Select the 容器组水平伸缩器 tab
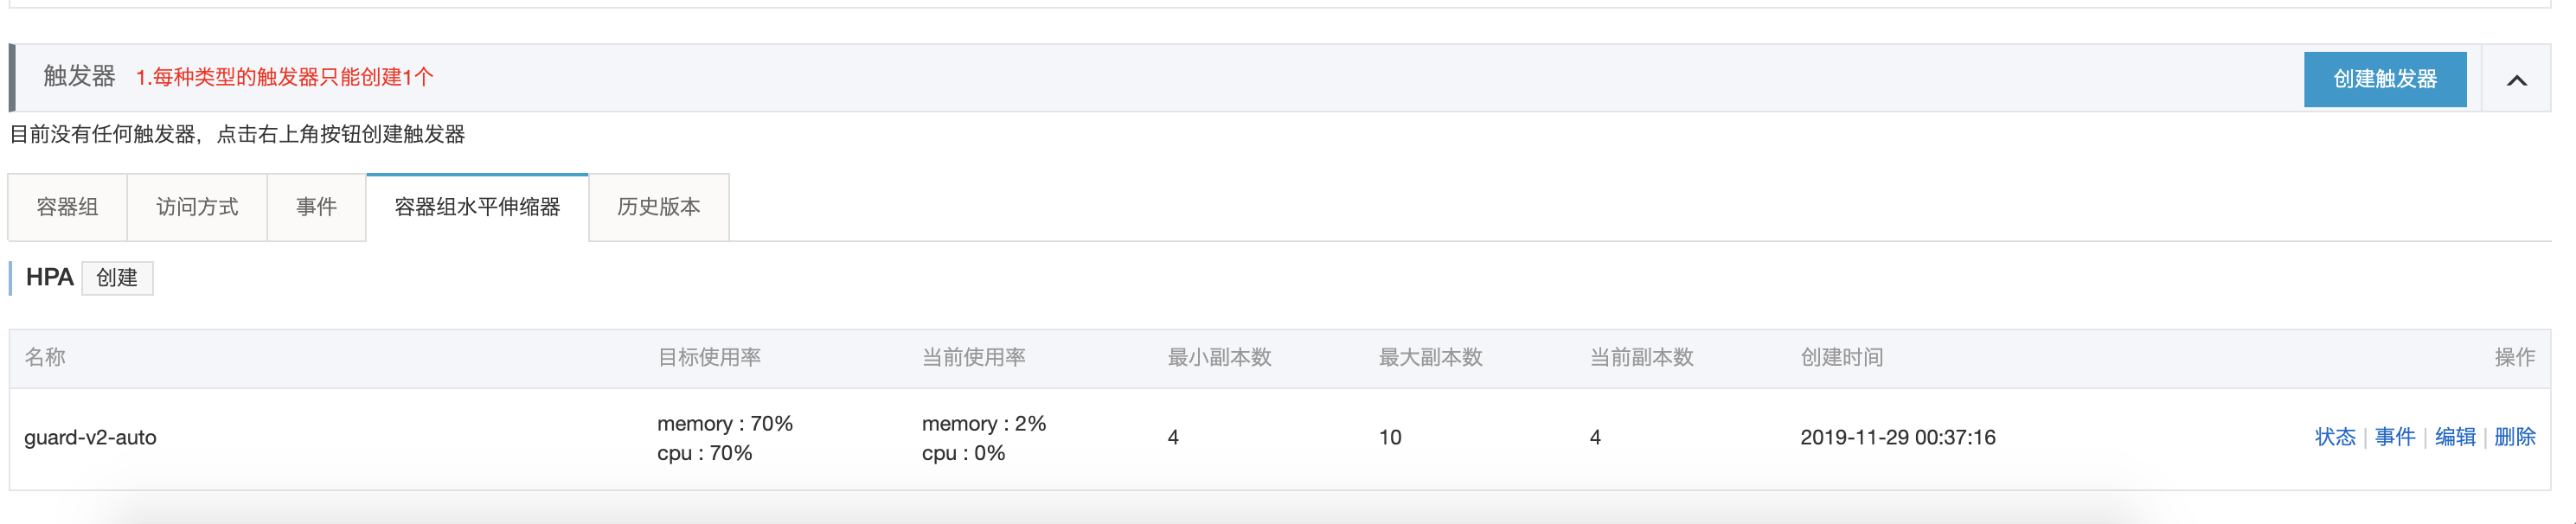This screenshot has height=524, width=2576. click(x=477, y=207)
